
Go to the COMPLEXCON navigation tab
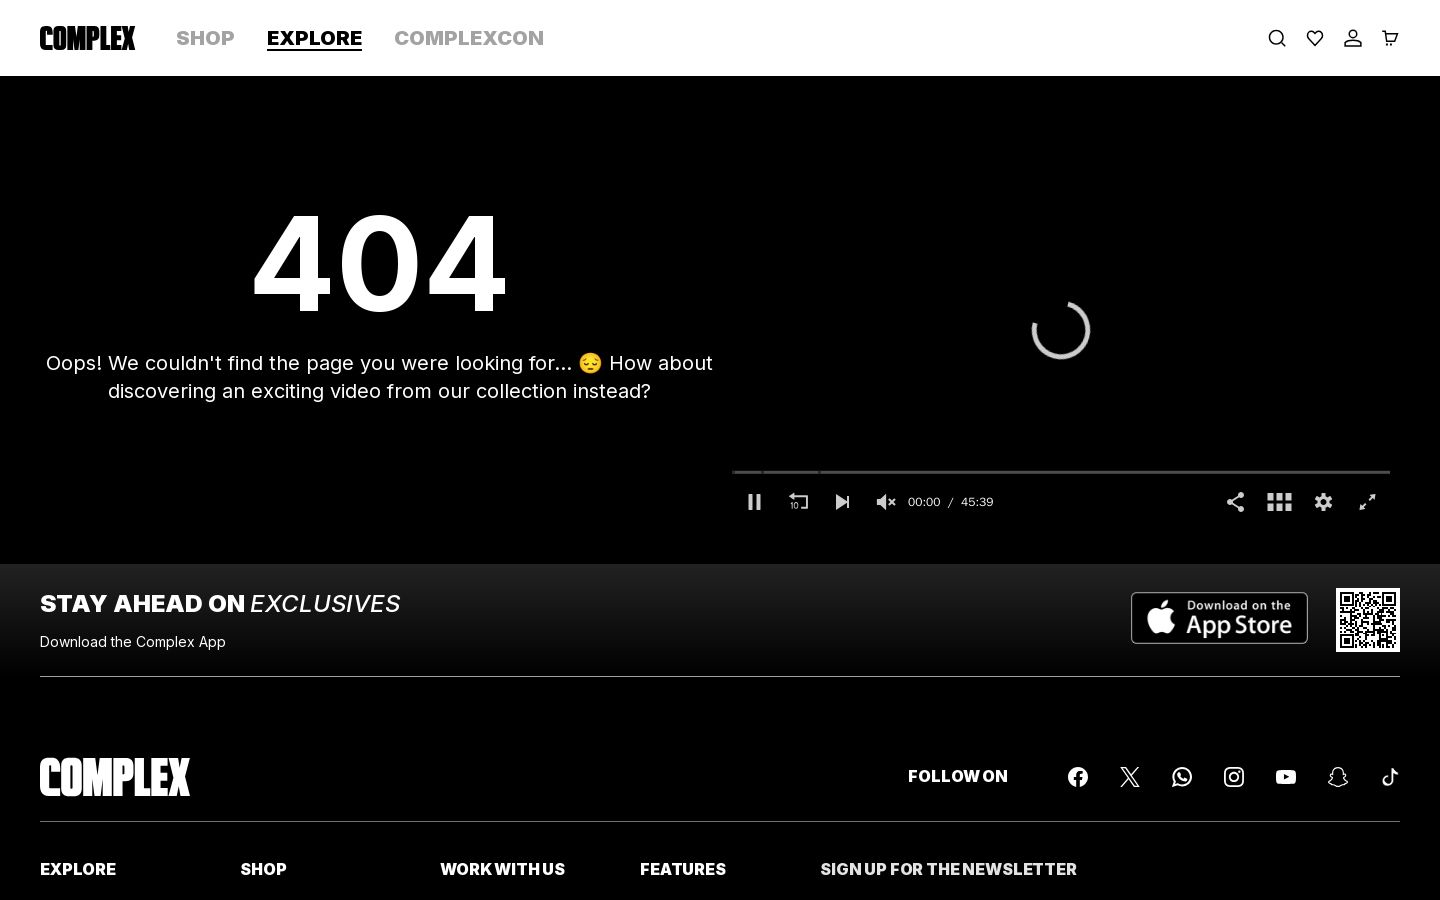point(469,38)
